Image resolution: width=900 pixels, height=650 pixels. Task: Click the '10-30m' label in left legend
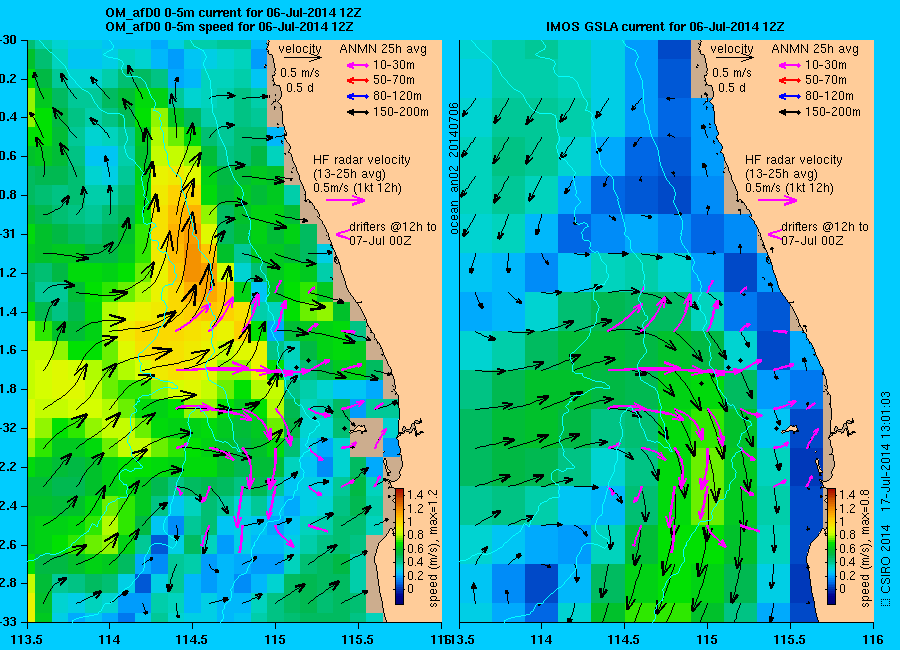click(394, 65)
